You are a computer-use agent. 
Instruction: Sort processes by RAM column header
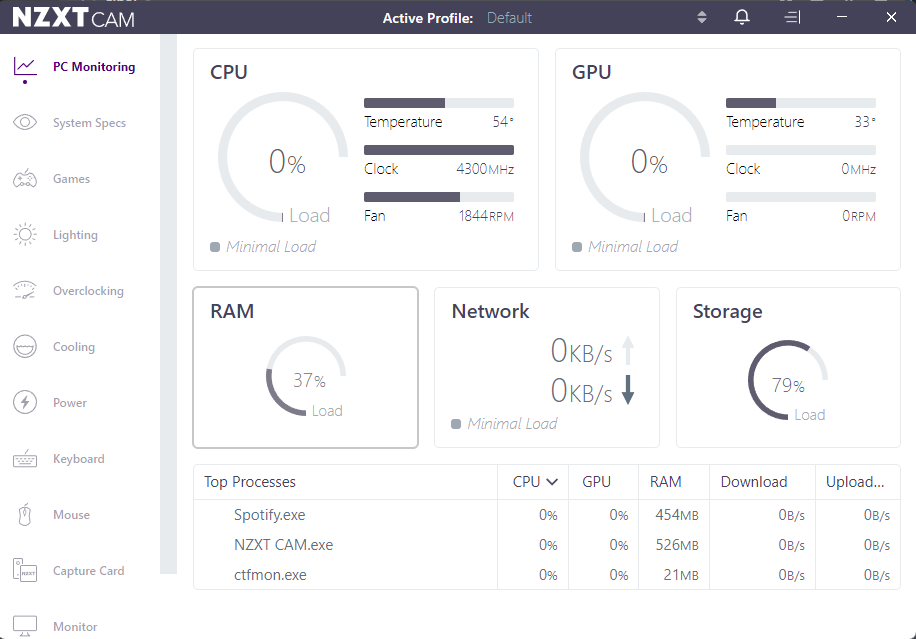[665, 482]
